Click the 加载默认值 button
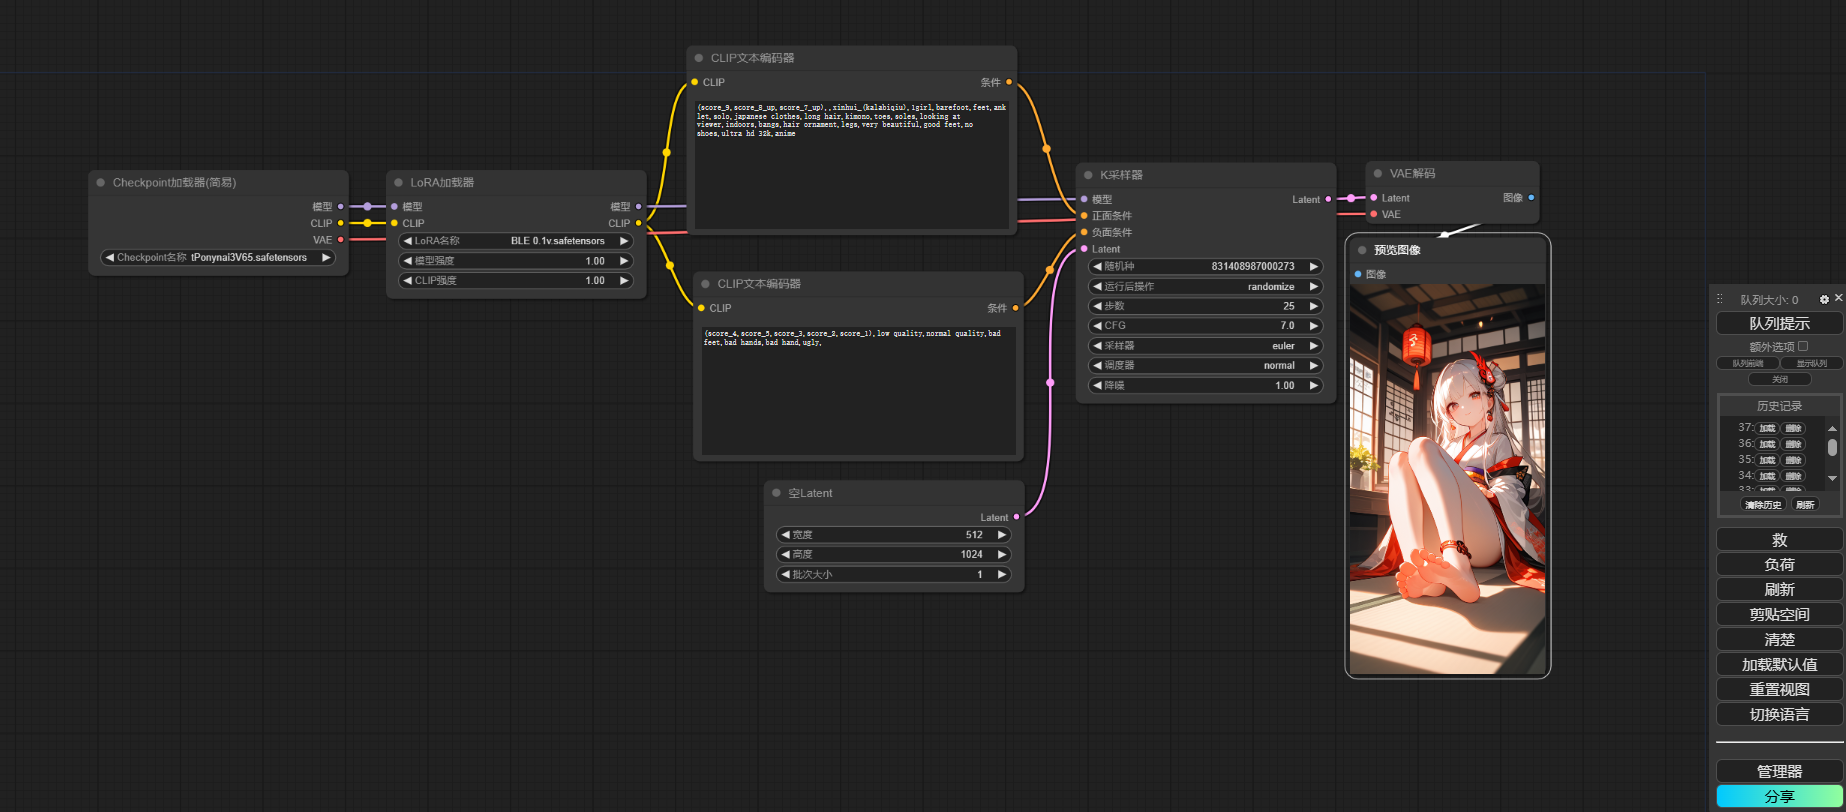 coord(1779,665)
